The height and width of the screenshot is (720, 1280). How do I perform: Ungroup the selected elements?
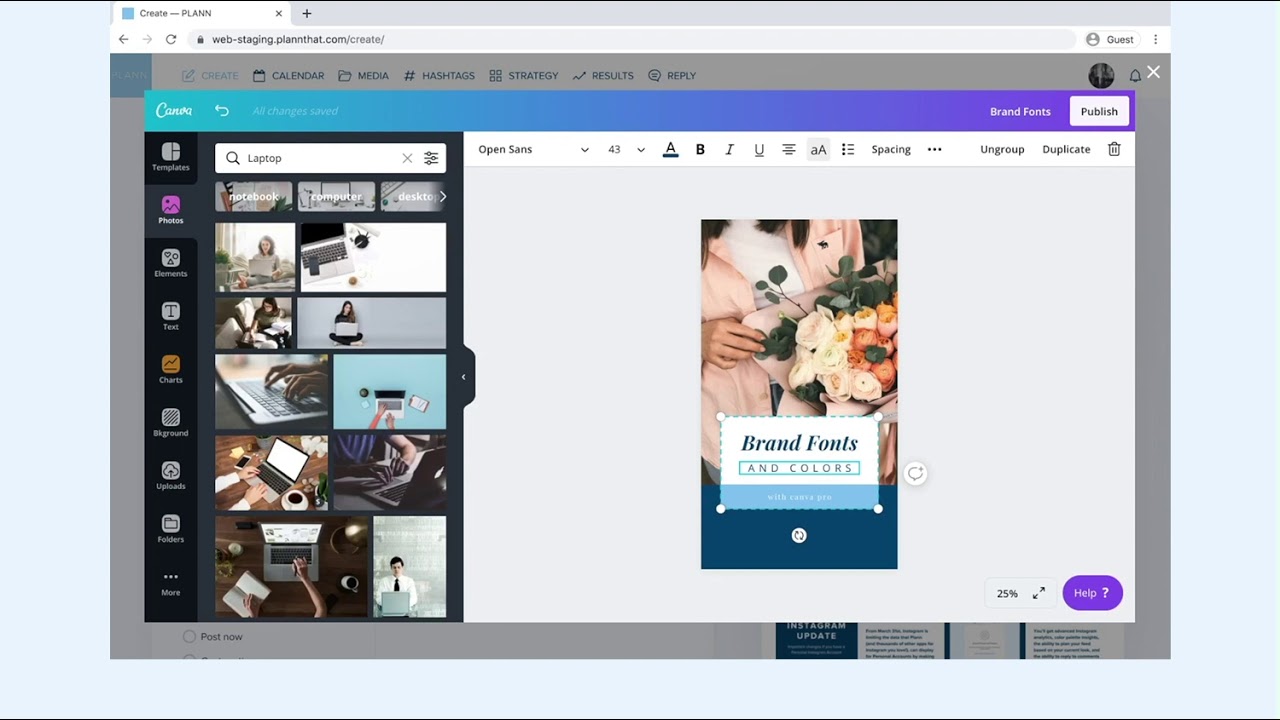pyautogui.click(x=1002, y=149)
